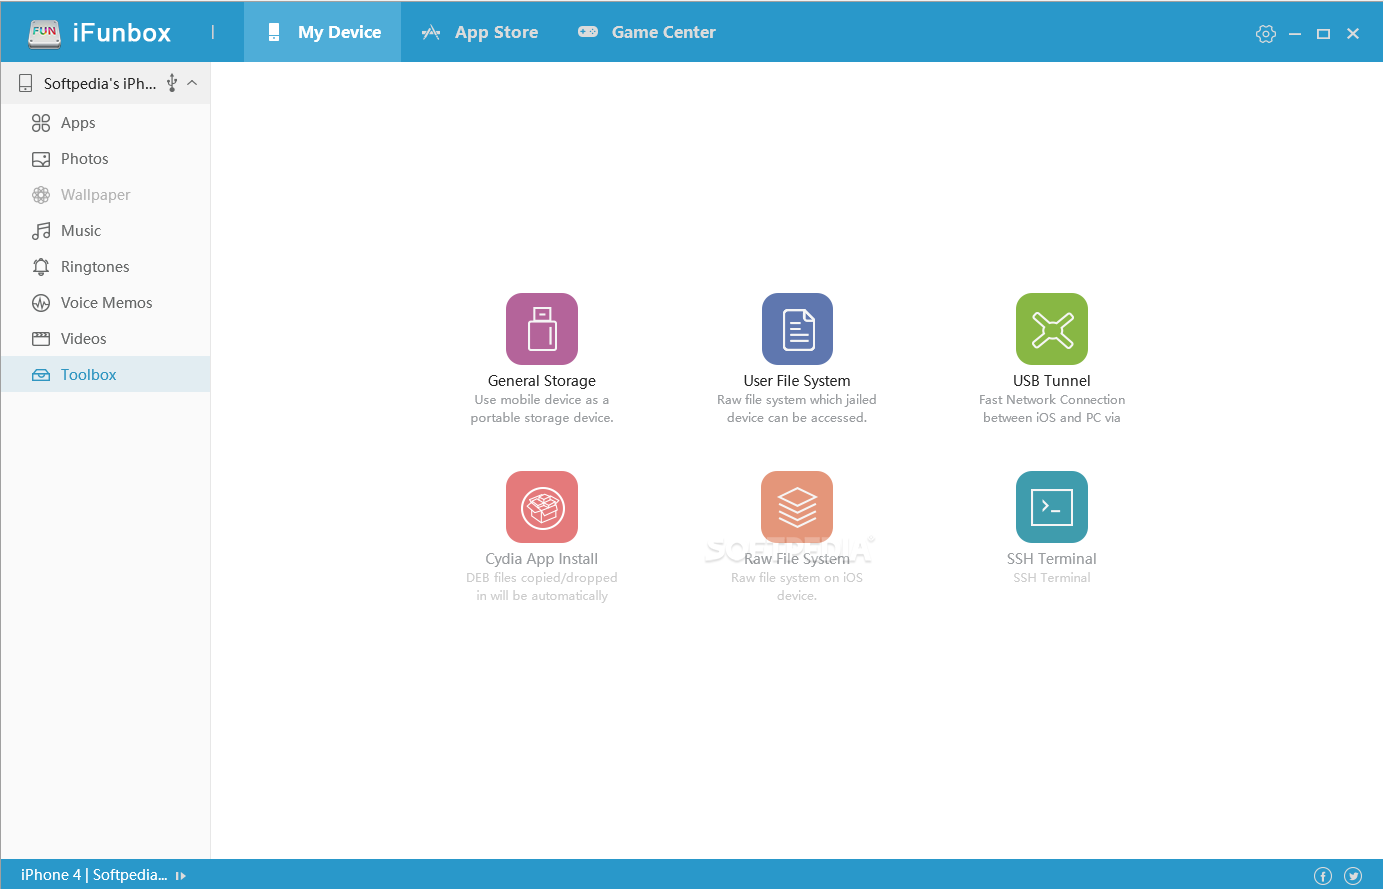Launch the USB Tunnel icon
1384x890 pixels.
[1052, 329]
